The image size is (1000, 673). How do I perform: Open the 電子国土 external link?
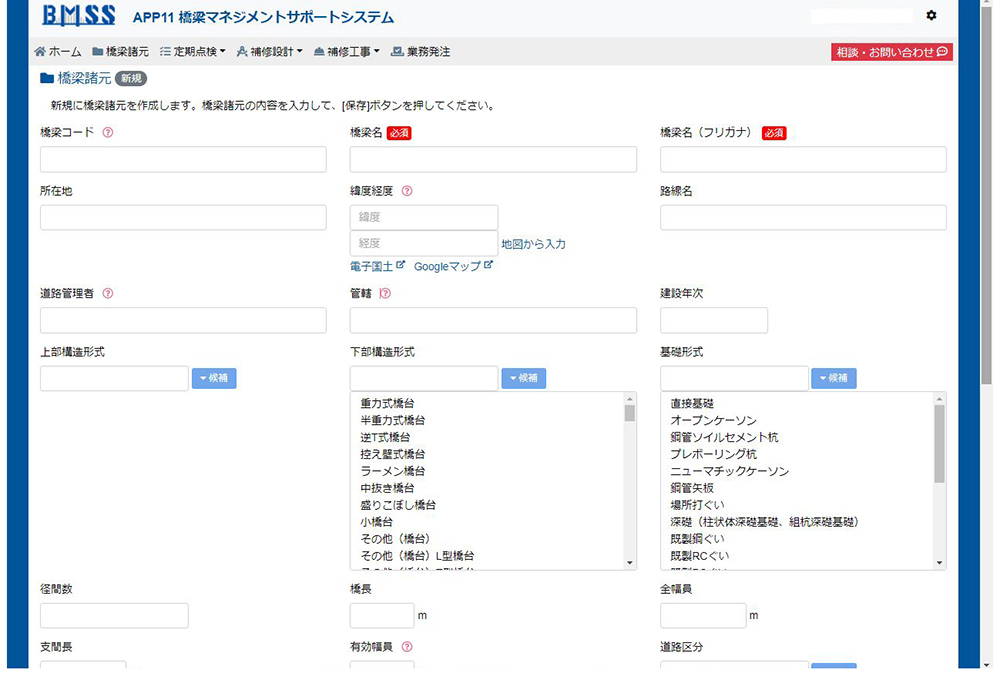tap(377, 266)
